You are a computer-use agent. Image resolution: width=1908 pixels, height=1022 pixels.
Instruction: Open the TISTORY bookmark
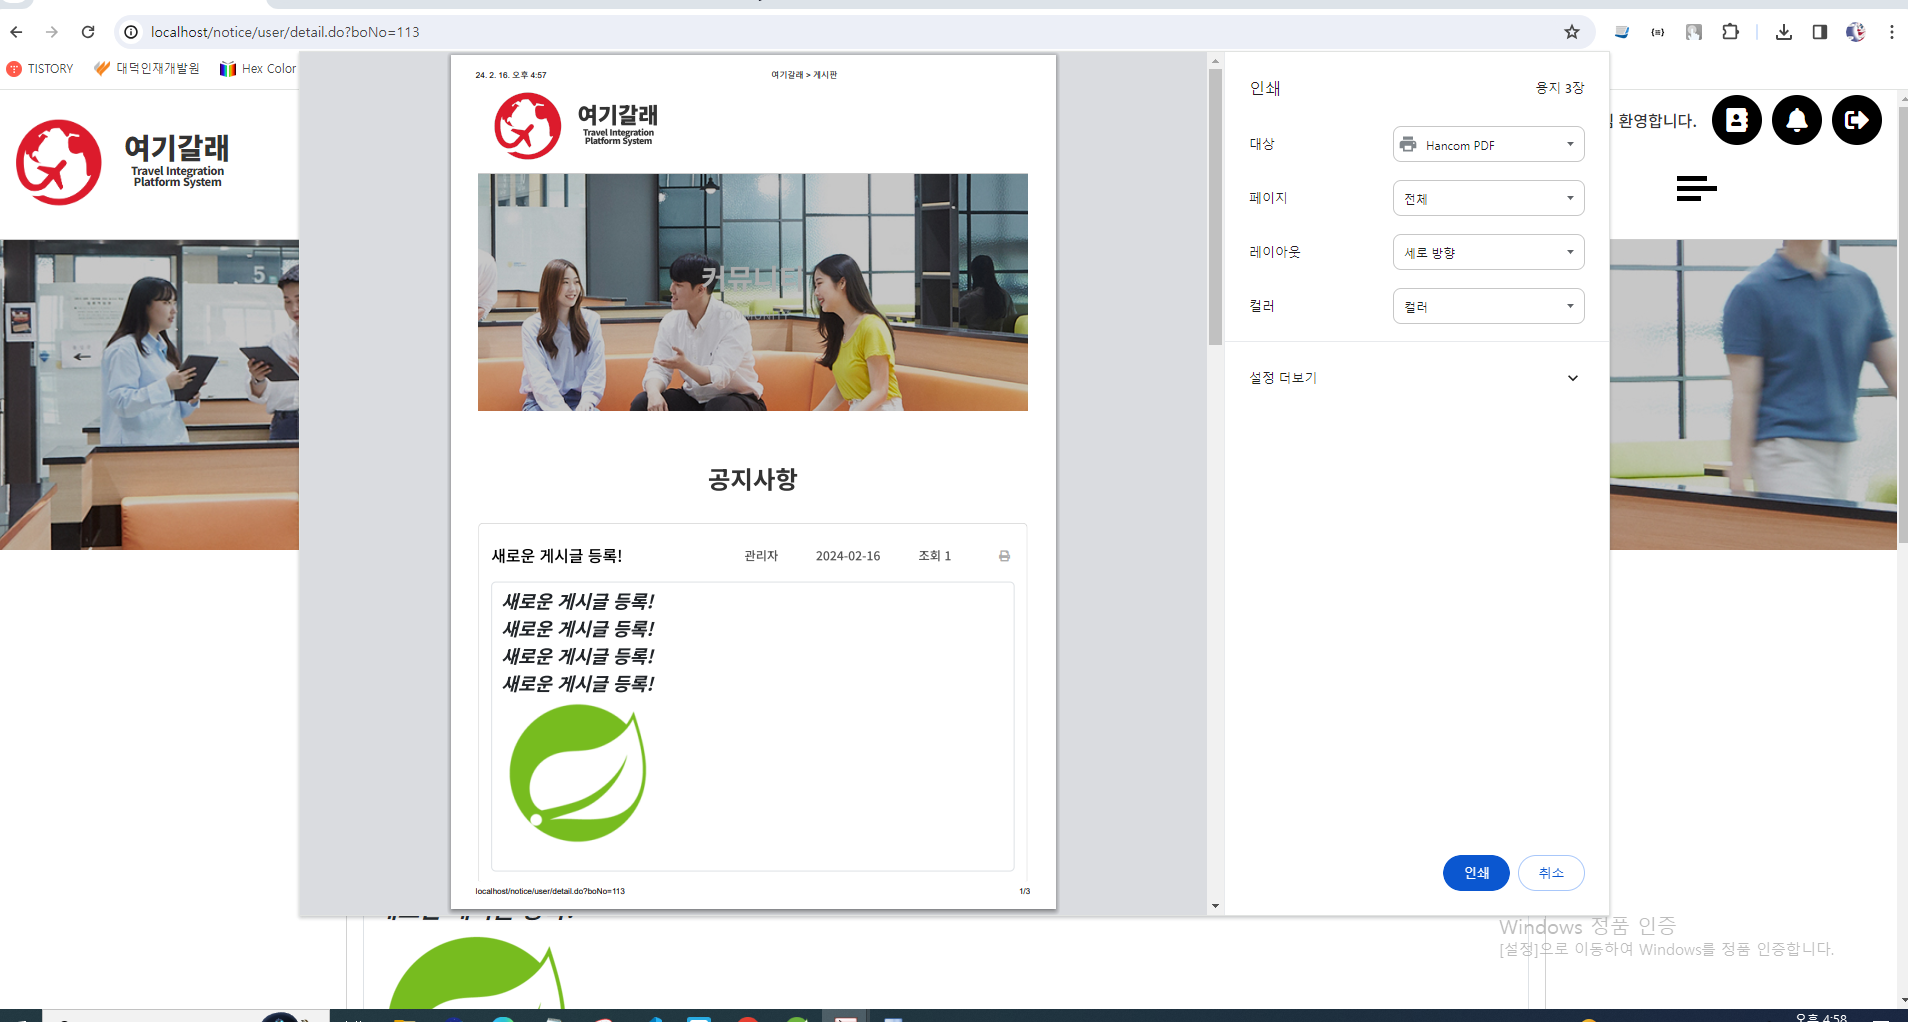click(x=40, y=68)
